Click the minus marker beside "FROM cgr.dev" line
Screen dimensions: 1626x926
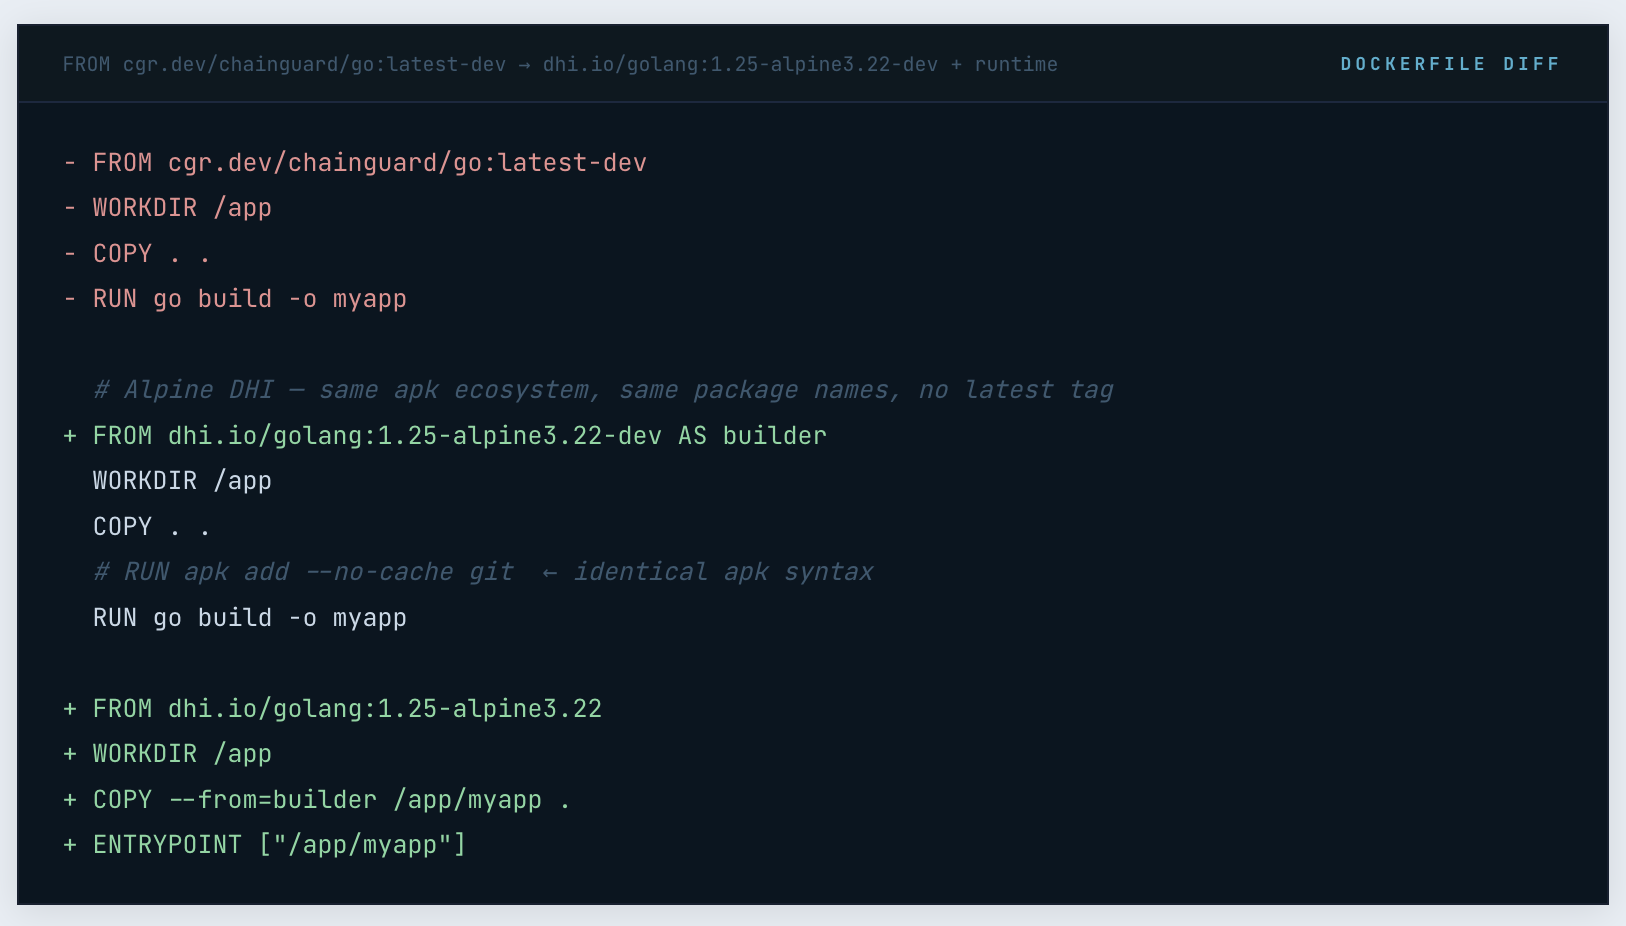point(70,163)
